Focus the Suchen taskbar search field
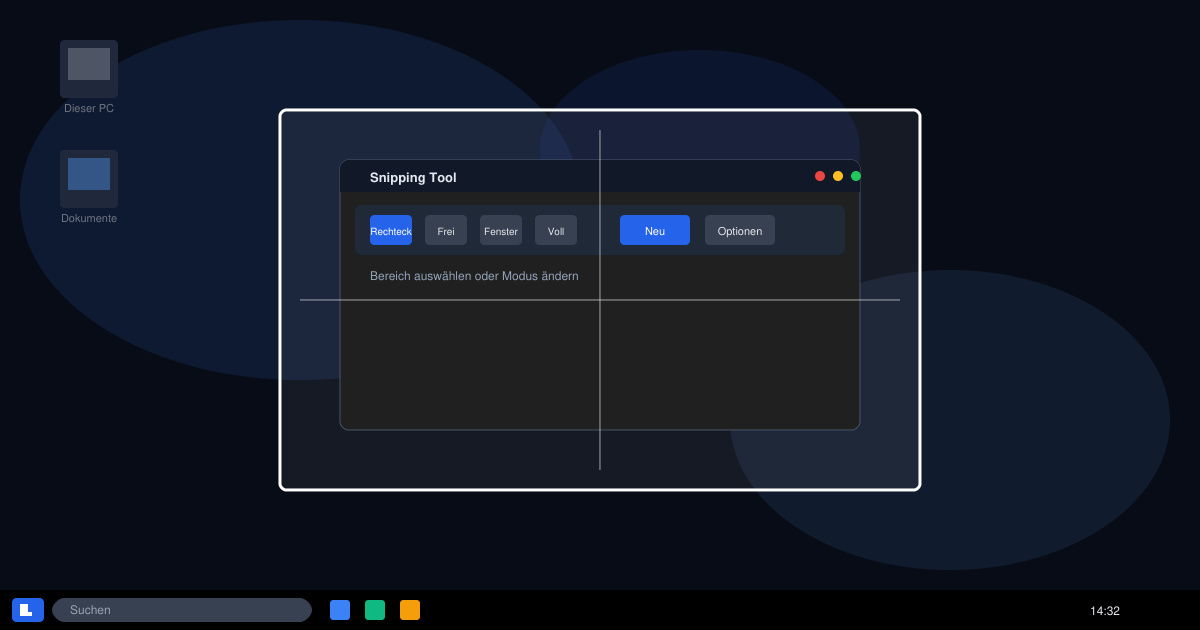 [x=182, y=610]
